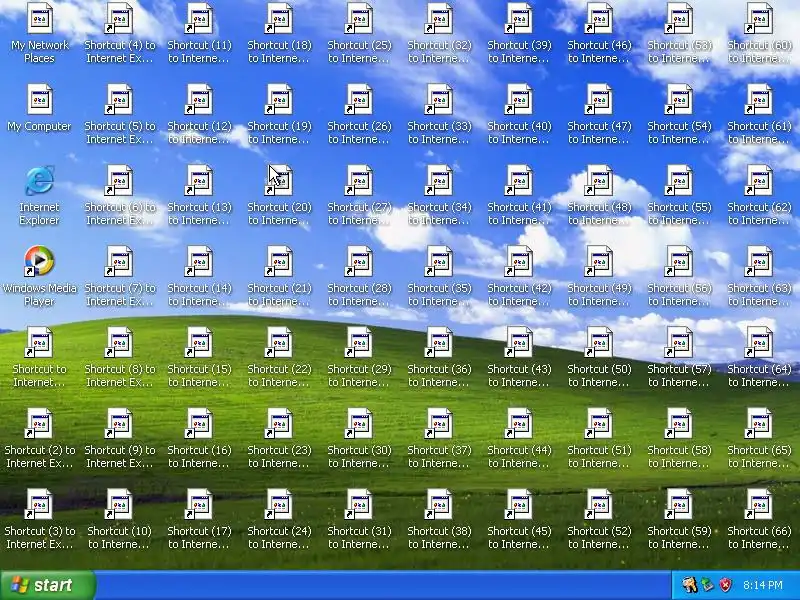Select the My Network Places desktop icon
The image size is (800, 600).
click(x=40, y=18)
